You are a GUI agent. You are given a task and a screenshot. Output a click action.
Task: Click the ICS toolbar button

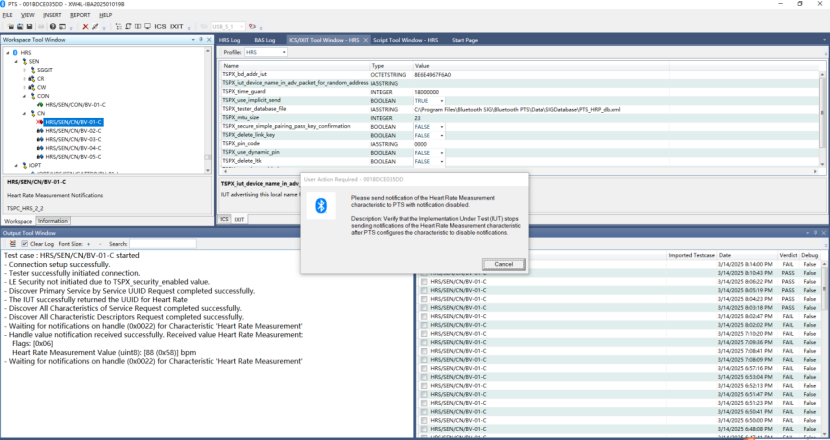pos(160,26)
